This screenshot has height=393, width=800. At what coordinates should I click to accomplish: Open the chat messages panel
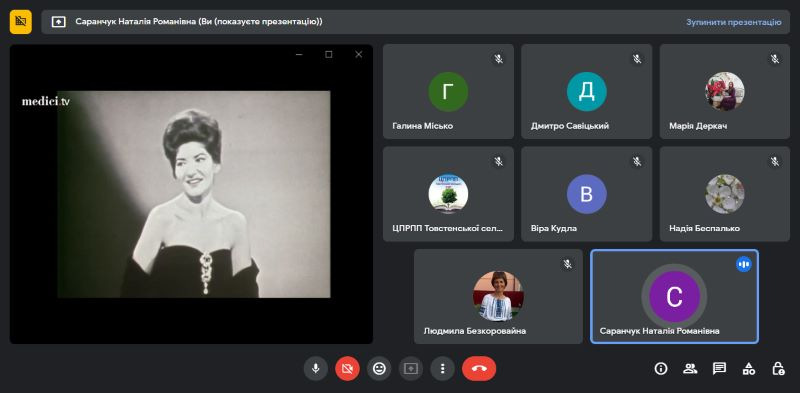719,369
